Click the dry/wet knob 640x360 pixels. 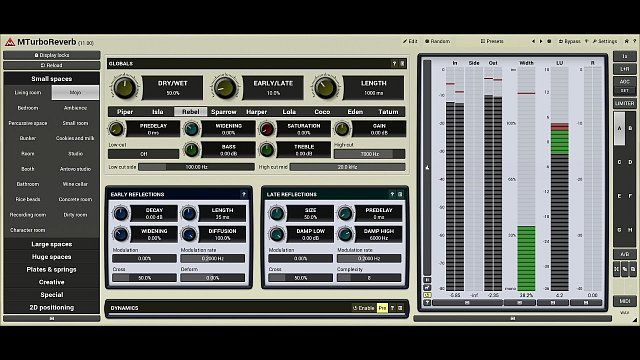[x=124, y=87]
